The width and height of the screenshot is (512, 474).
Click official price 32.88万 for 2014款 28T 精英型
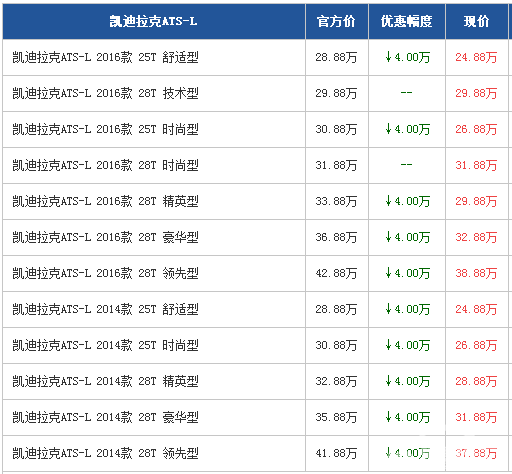coord(336,381)
